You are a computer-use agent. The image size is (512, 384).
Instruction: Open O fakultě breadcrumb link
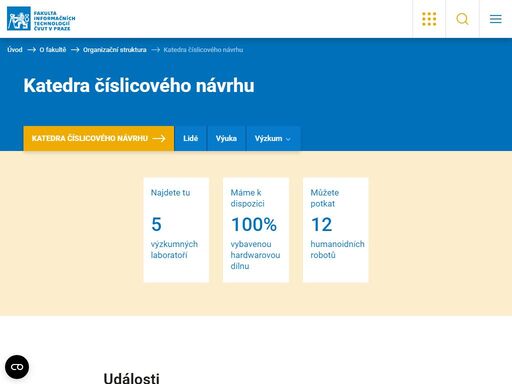pos(53,50)
